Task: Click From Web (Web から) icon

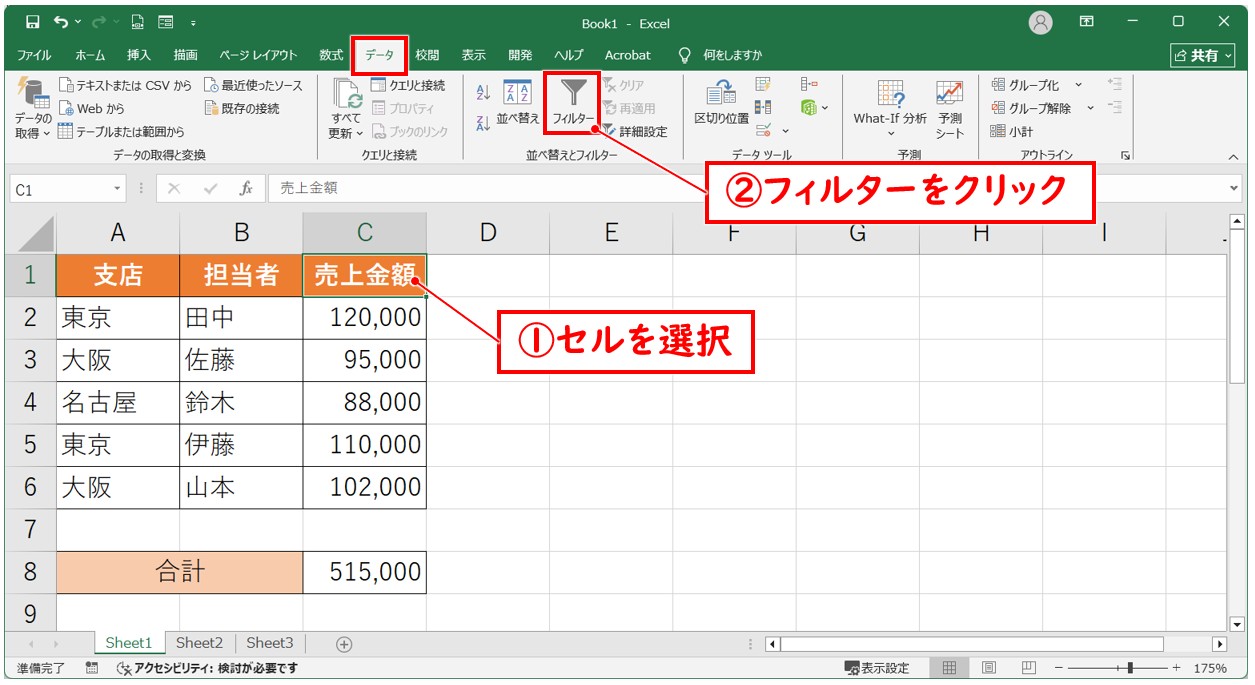Action: point(66,108)
